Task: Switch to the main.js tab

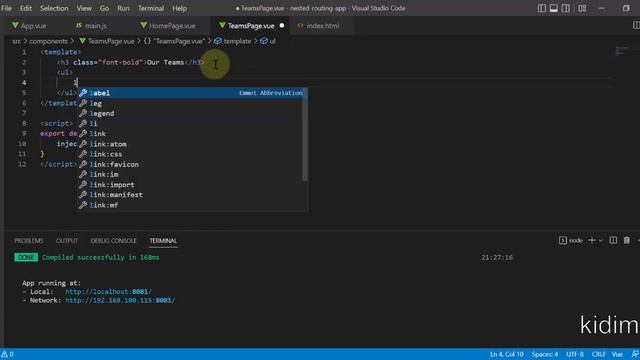Action: 92,26
